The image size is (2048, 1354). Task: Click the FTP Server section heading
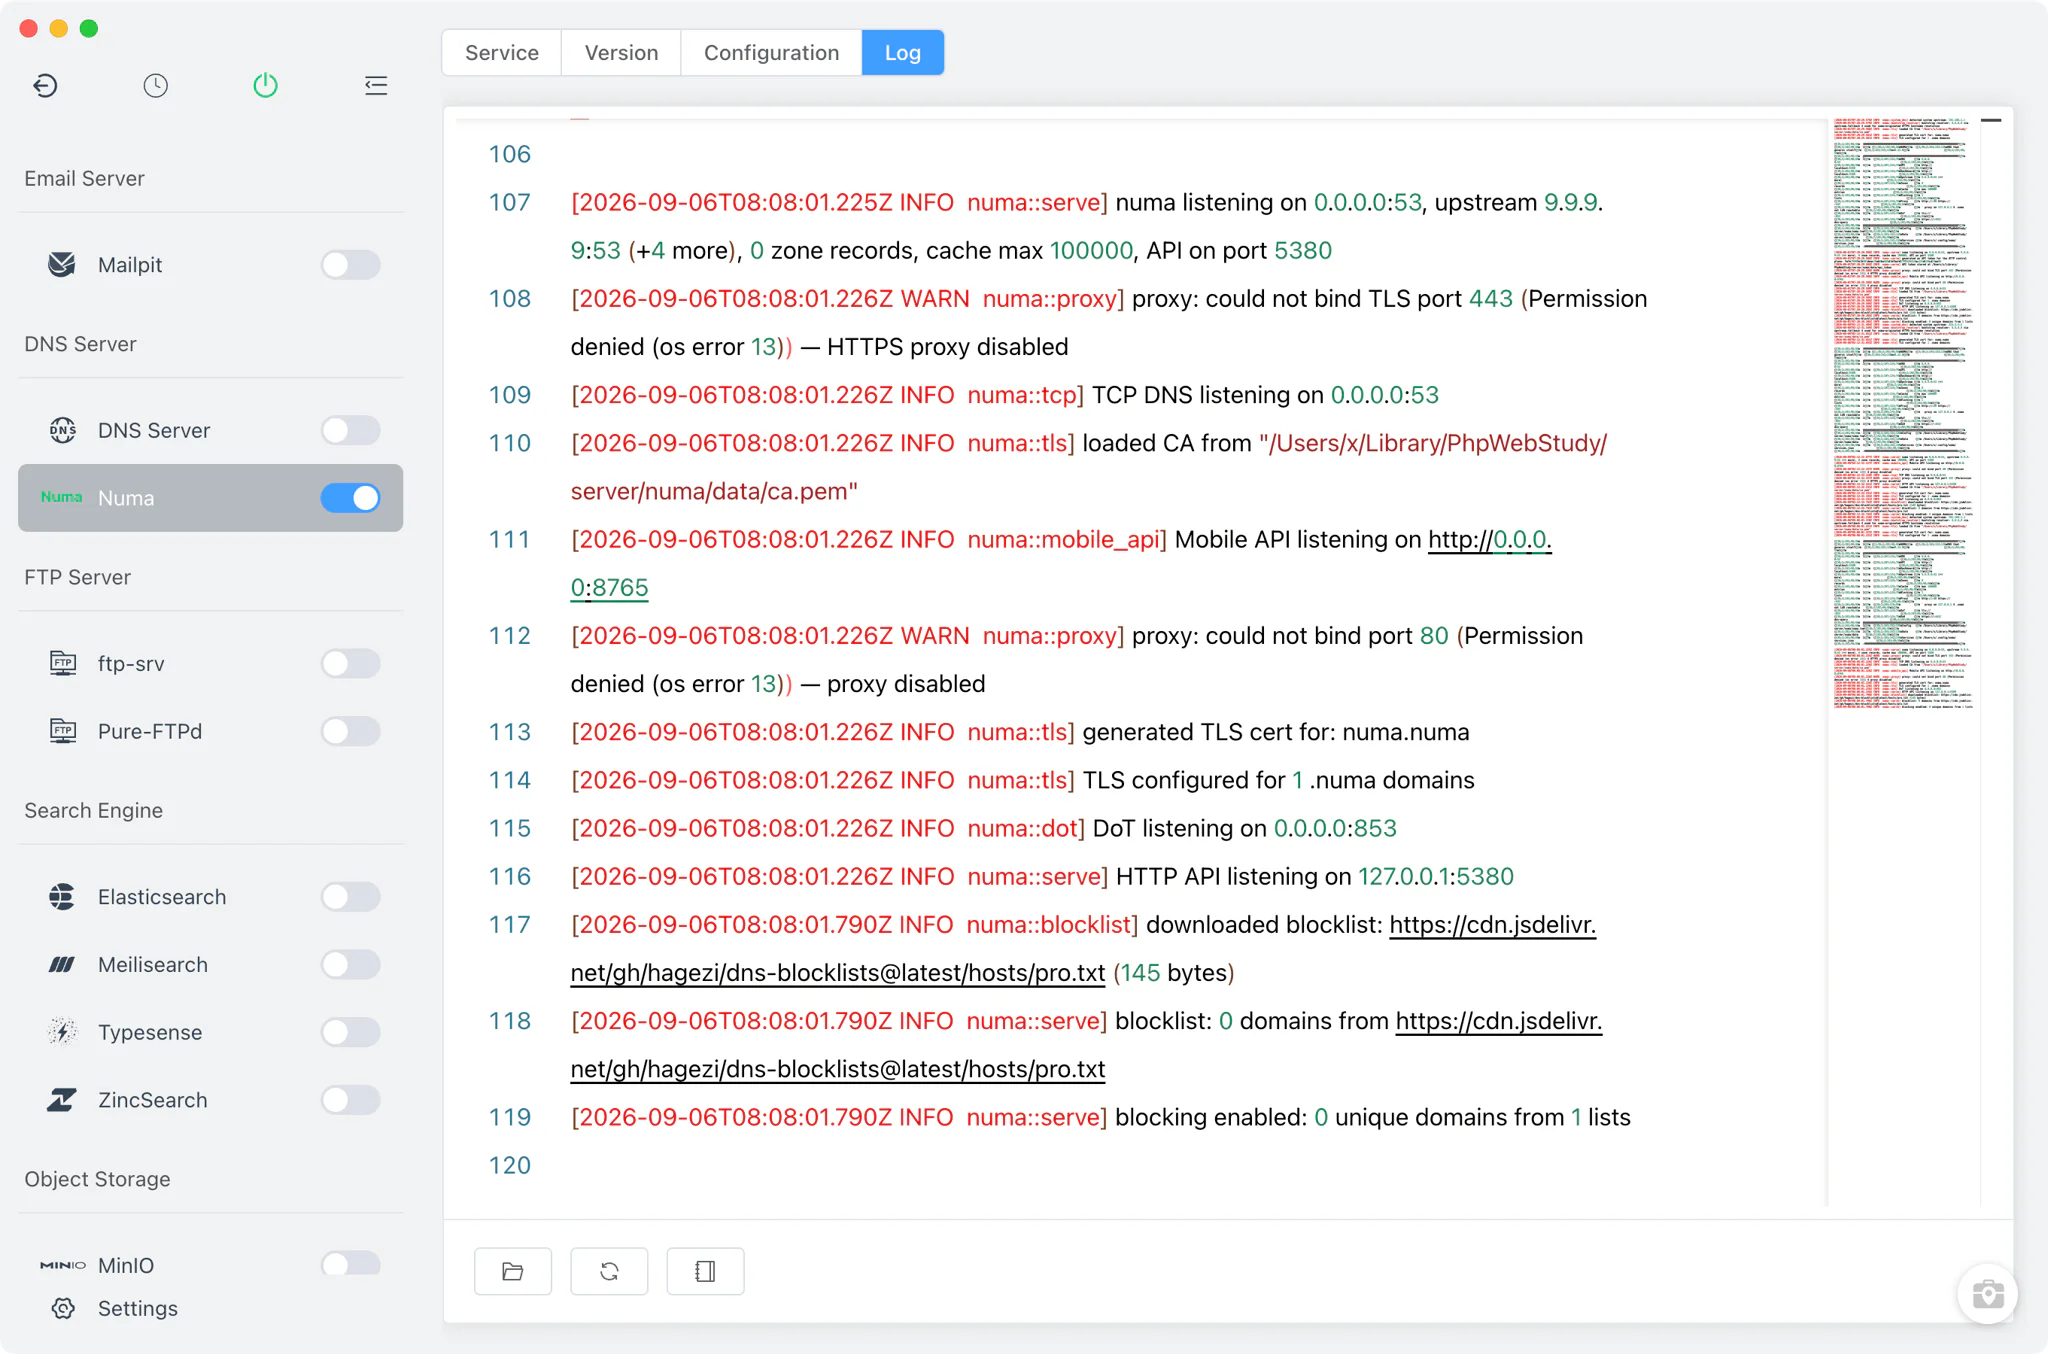click(77, 577)
